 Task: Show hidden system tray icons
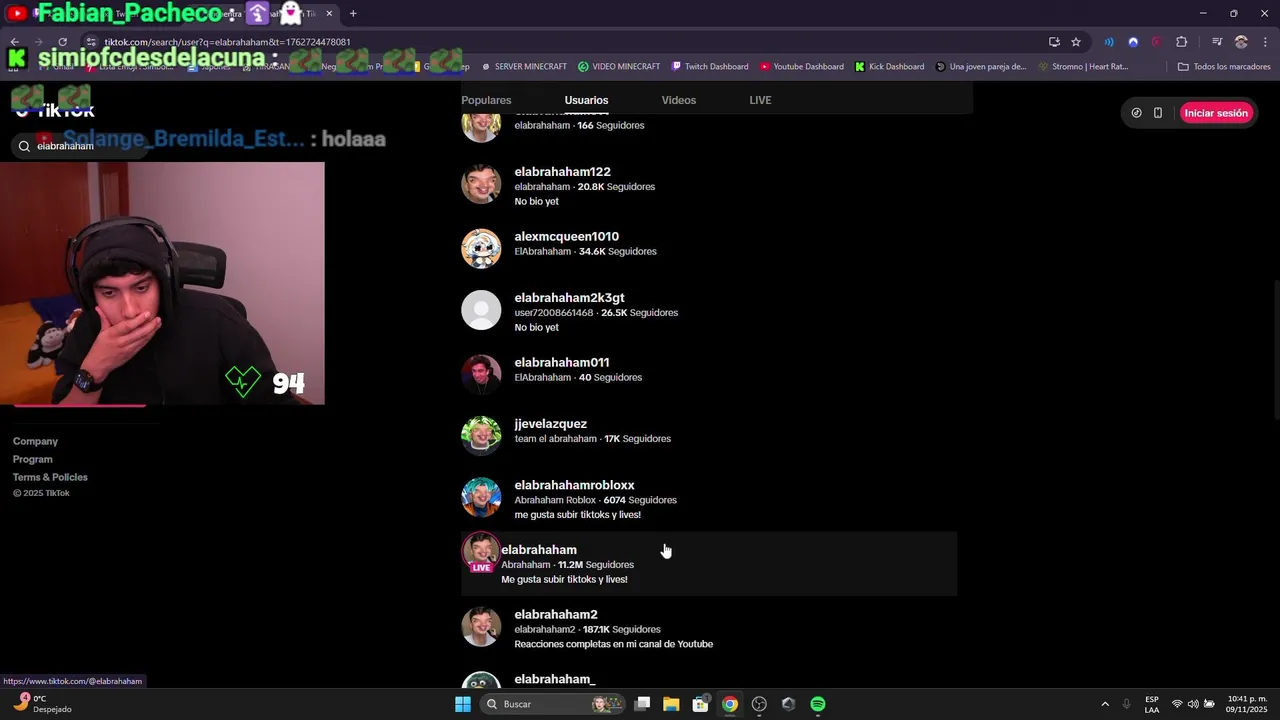click(1105, 704)
